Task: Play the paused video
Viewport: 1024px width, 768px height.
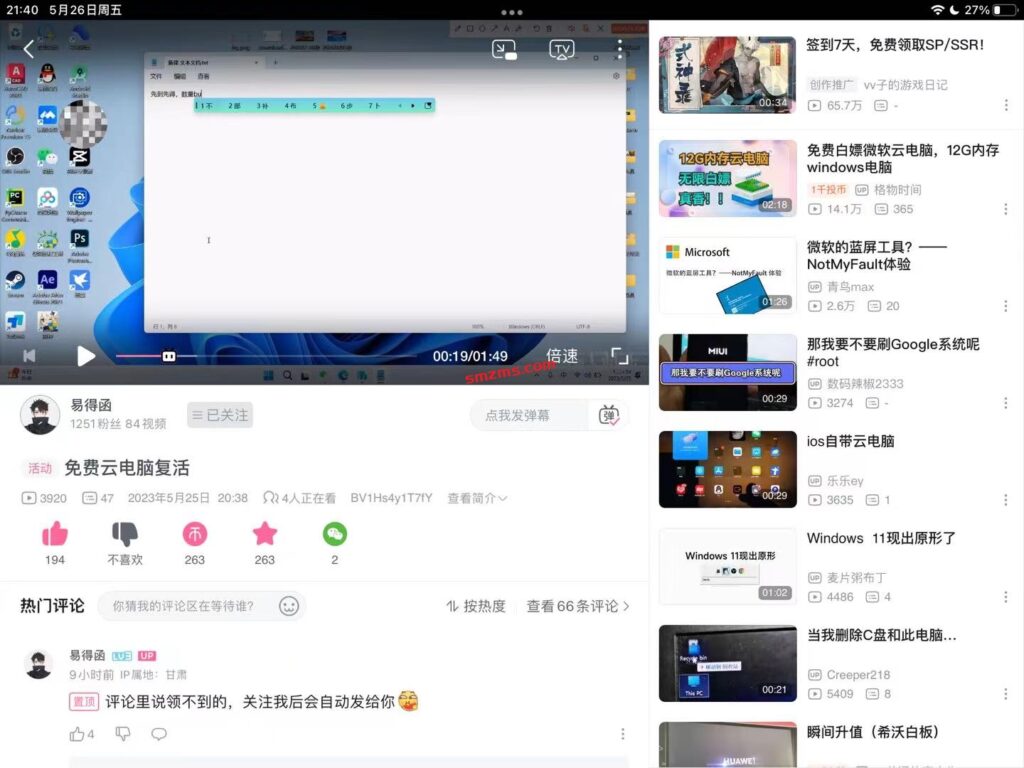Action: 86,356
